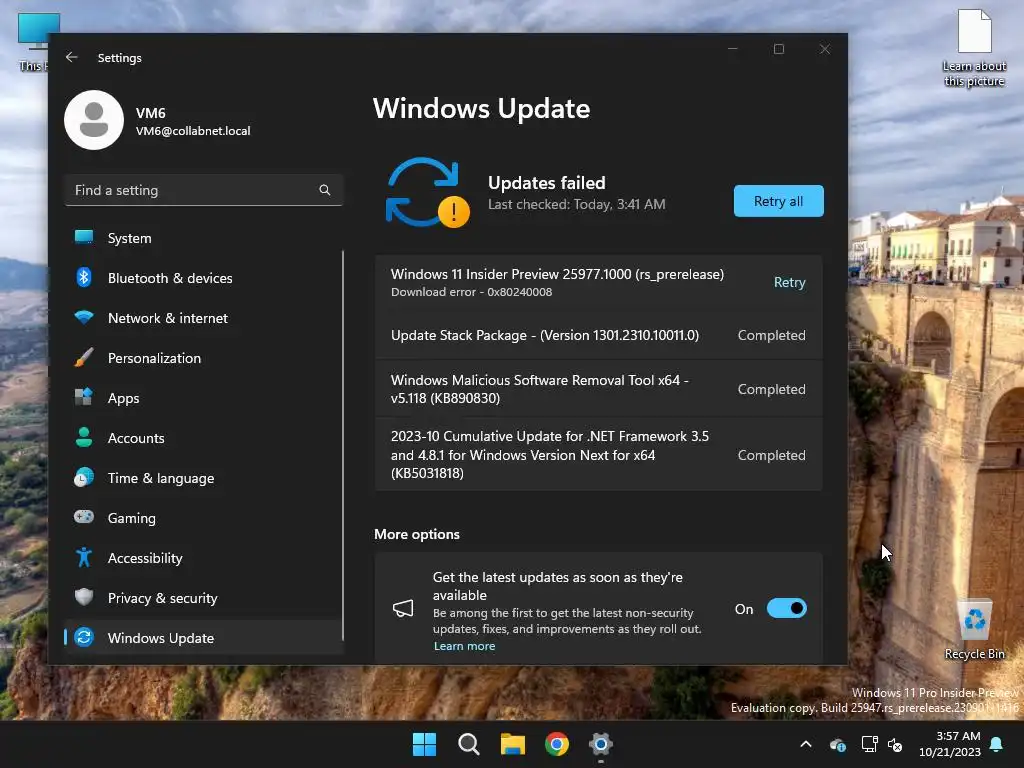Open Time & language settings
The image size is (1024, 768).
click(x=204, y=478)
